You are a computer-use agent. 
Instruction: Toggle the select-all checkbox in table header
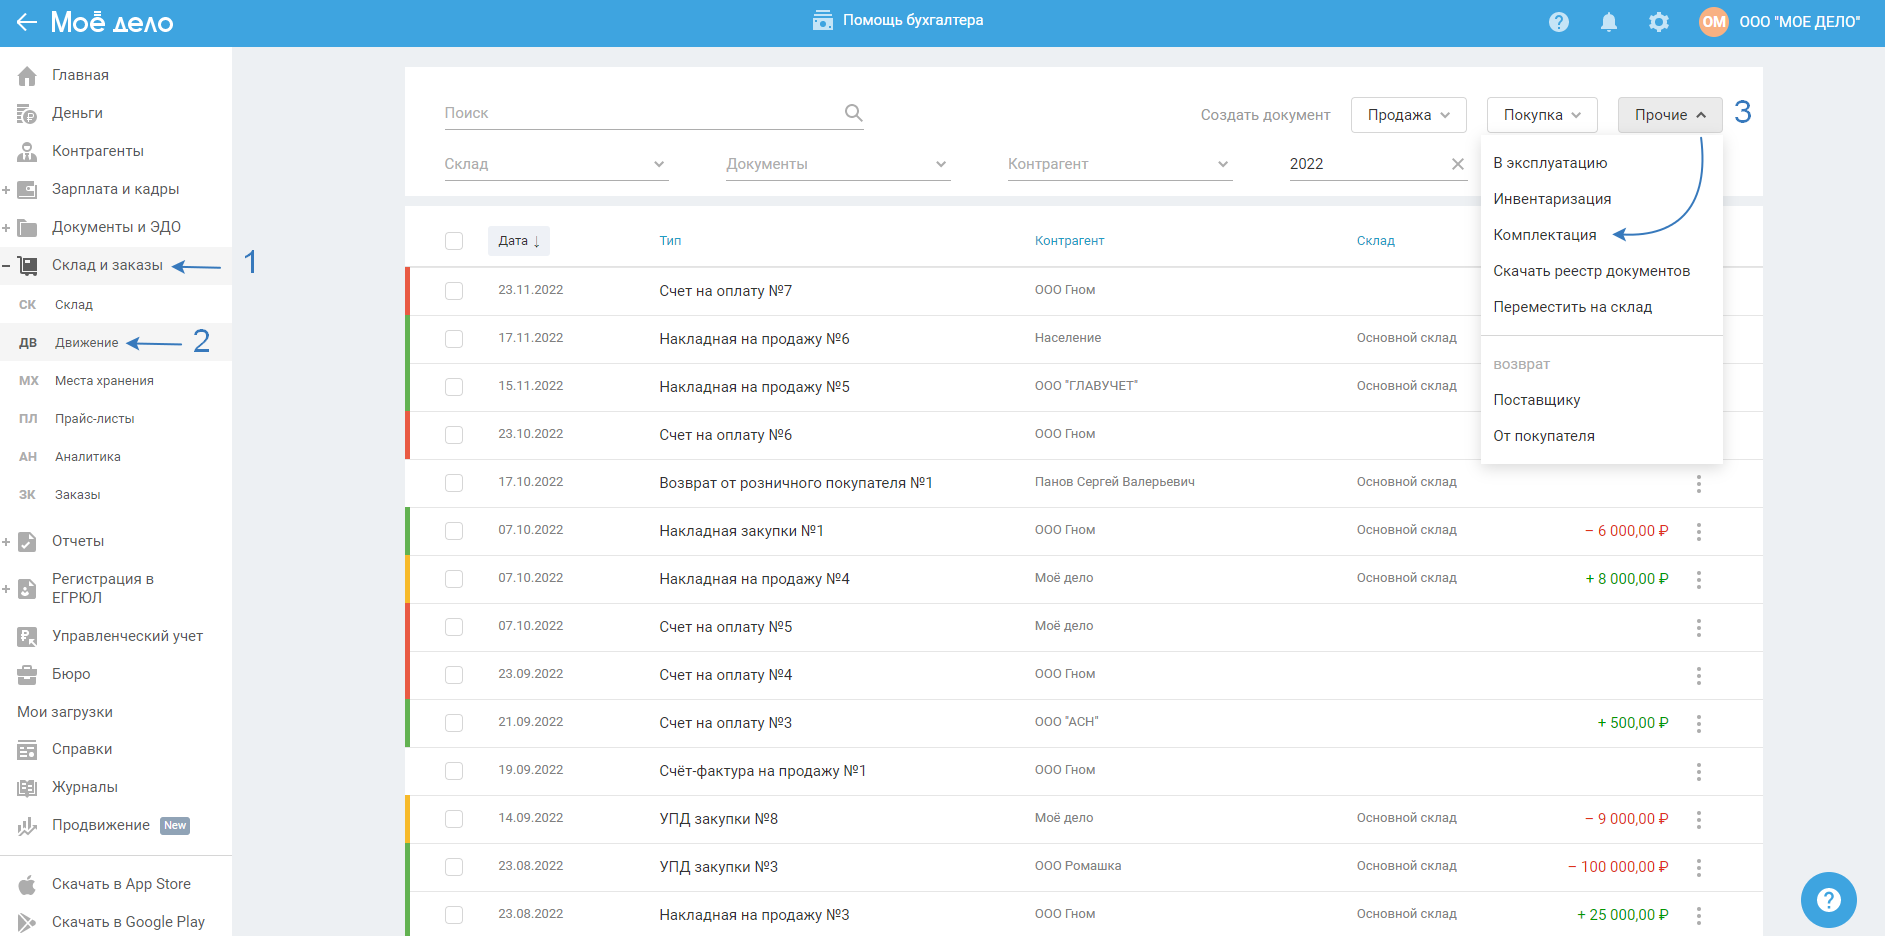(454, 241)
